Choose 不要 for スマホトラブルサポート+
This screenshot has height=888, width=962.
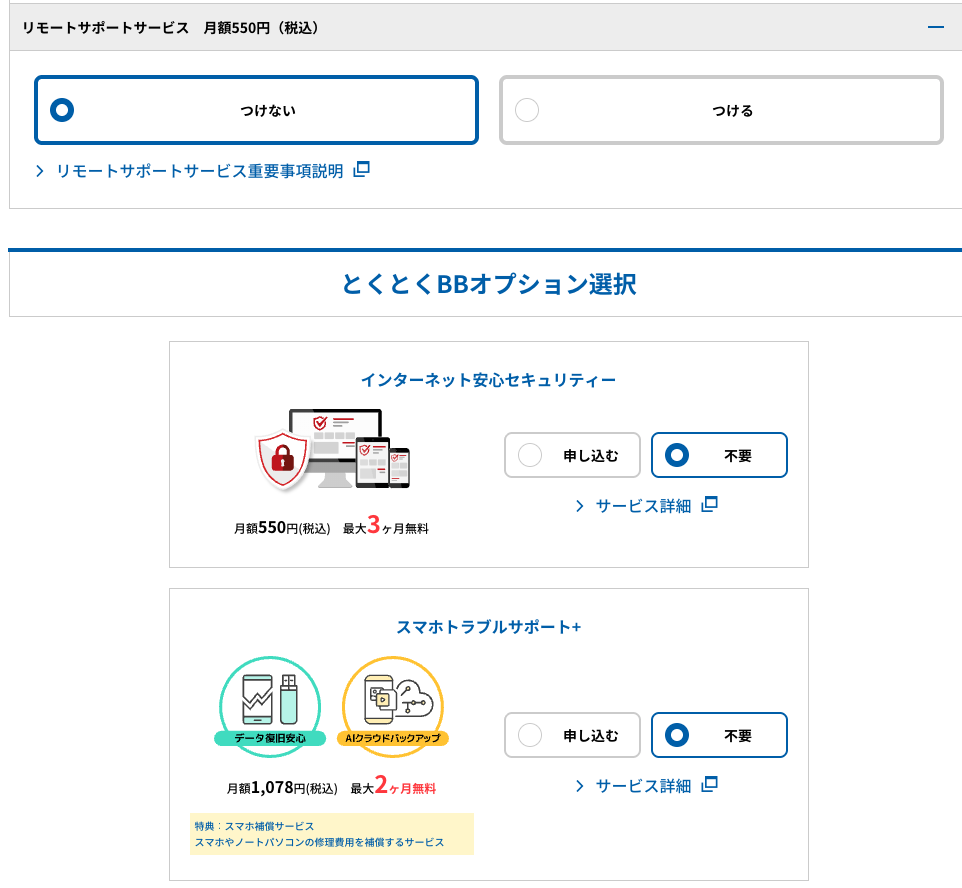(719, 735)
